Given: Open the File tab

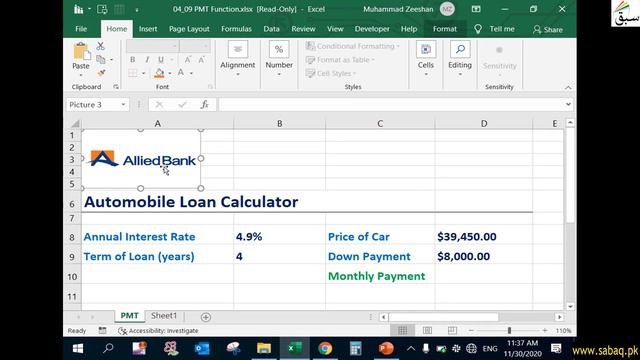Looking at the screenshot, I should tap(81, 29).
